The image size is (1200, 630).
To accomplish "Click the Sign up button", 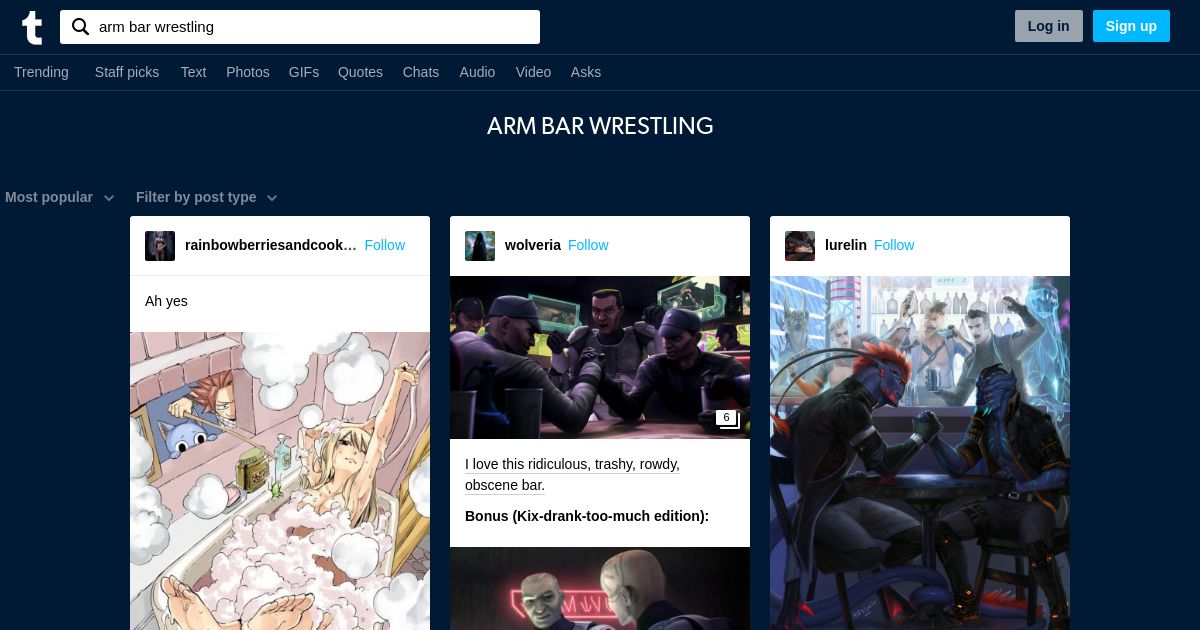I will [x=1131, y=26].
